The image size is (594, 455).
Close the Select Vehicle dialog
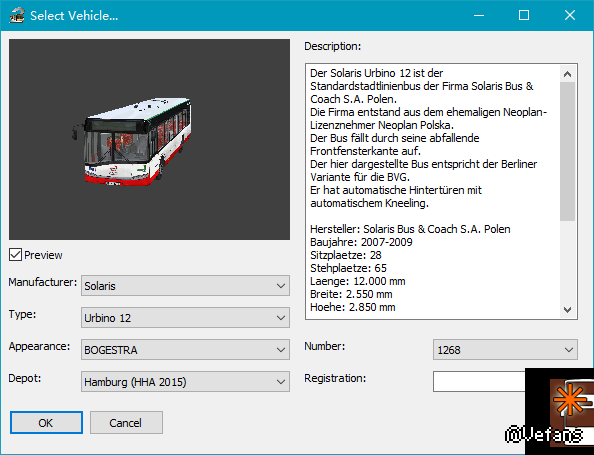(570, 16)
